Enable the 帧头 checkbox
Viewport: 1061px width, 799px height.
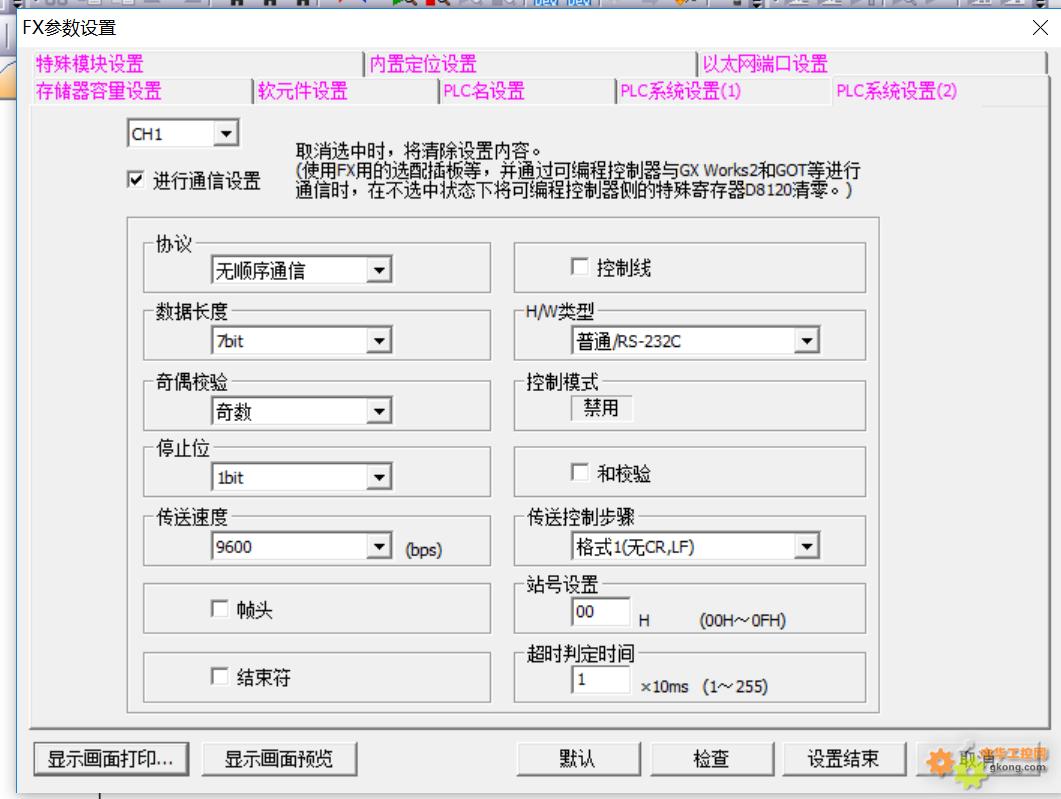(x=220, y=609)
